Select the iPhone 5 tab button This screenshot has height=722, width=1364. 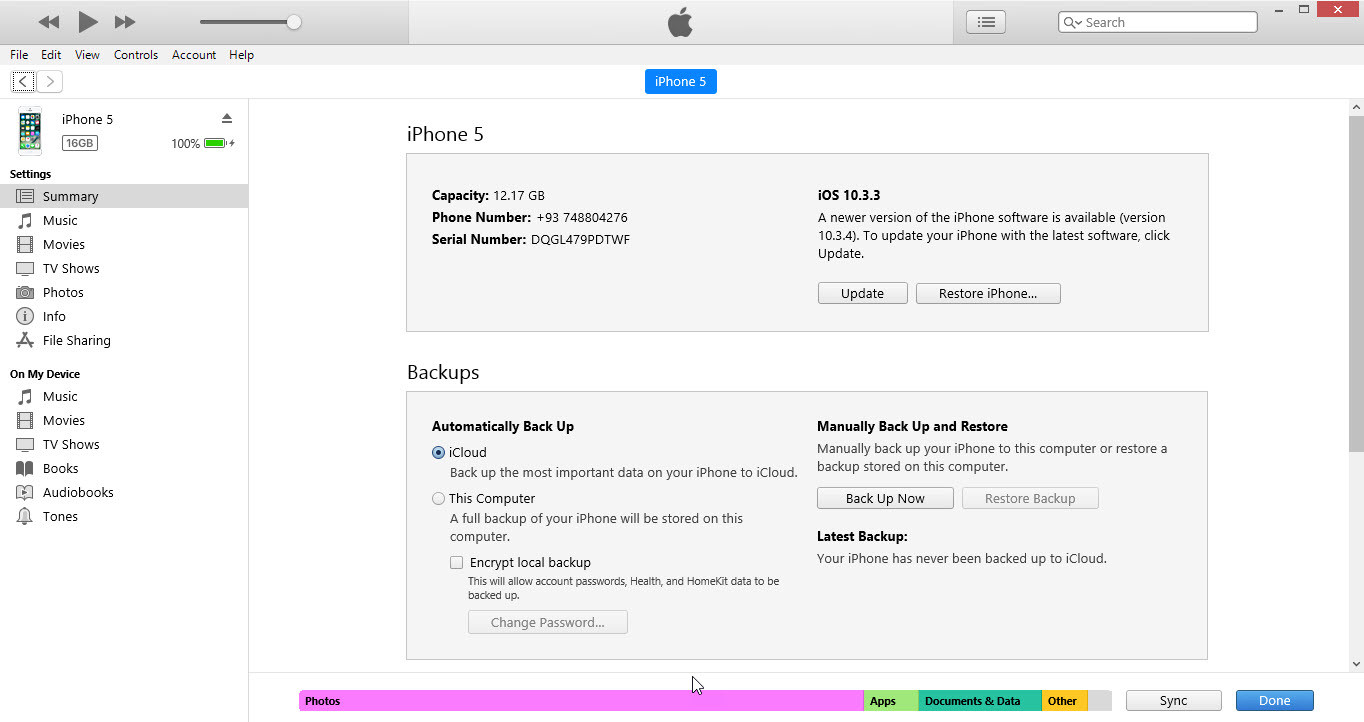tap(680, 82)
